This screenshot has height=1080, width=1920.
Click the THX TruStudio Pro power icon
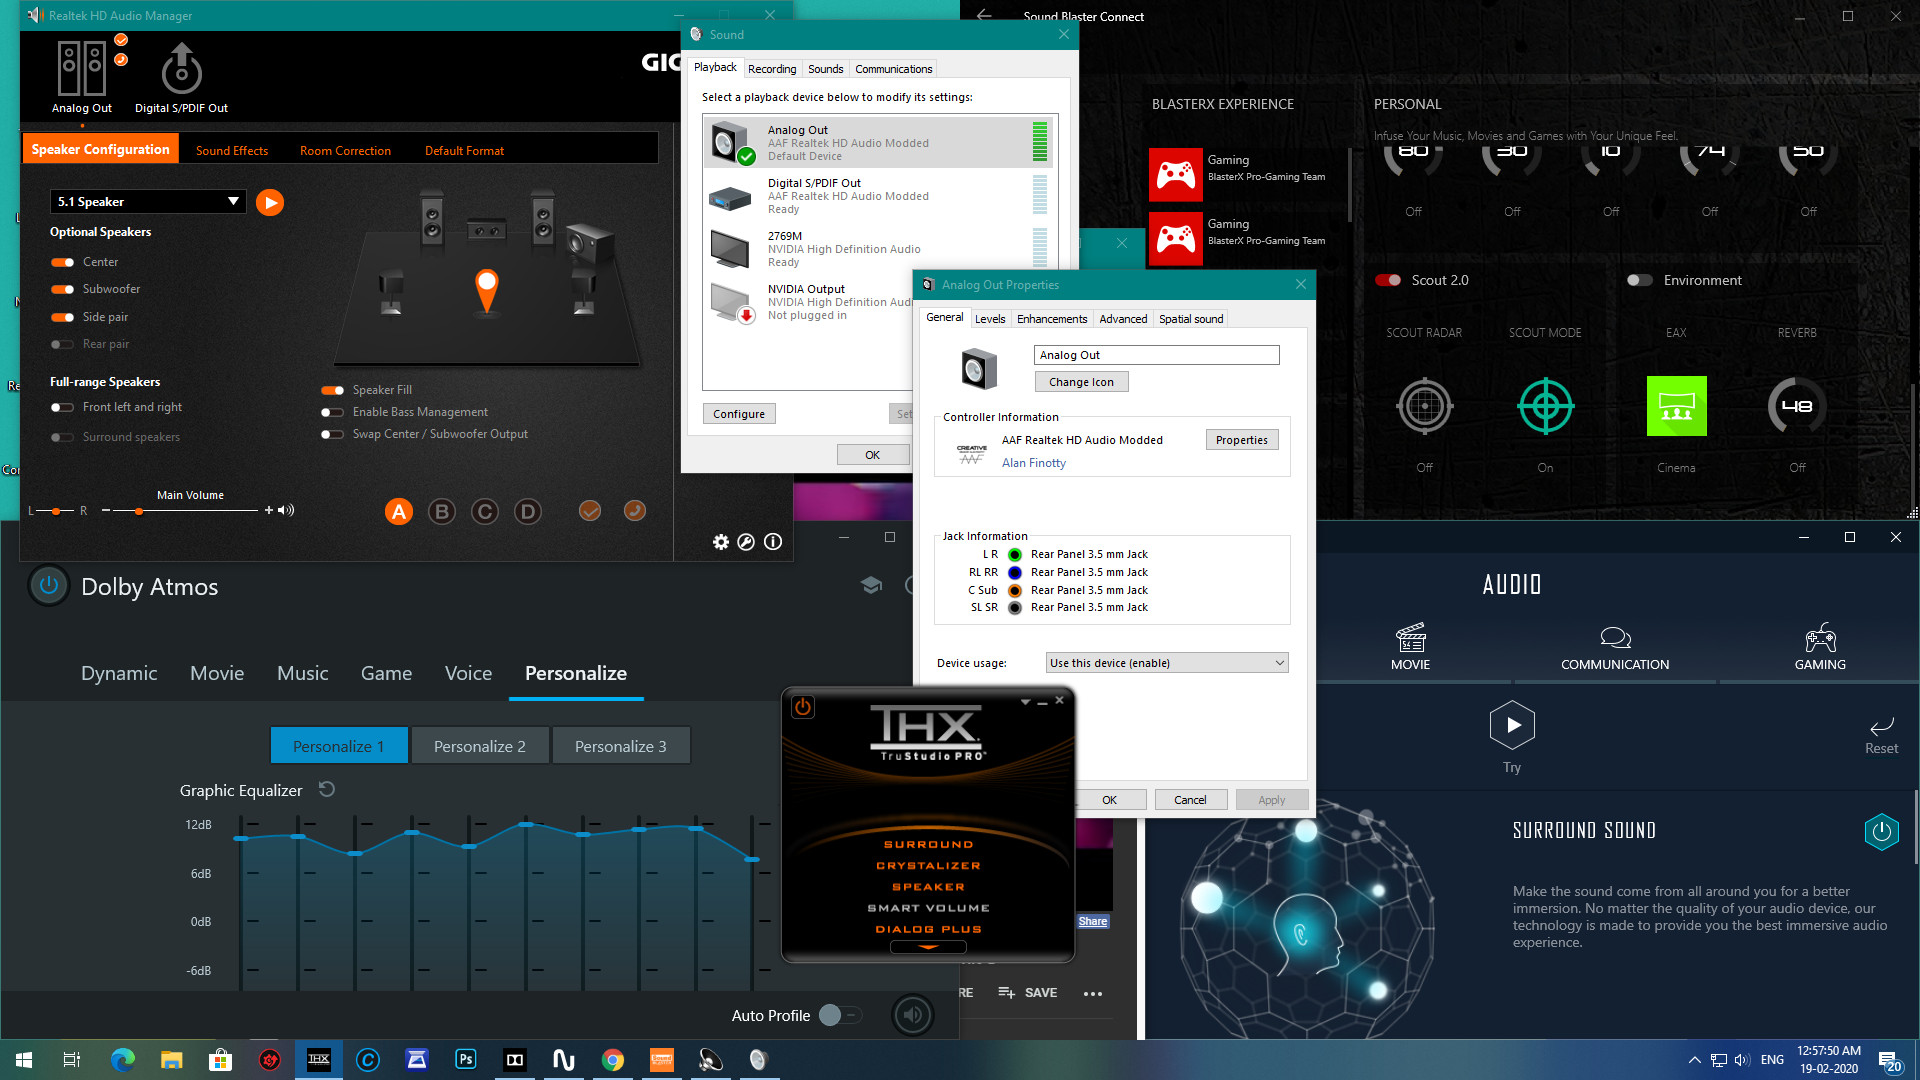pyautogui.click(x=803, y=707)
